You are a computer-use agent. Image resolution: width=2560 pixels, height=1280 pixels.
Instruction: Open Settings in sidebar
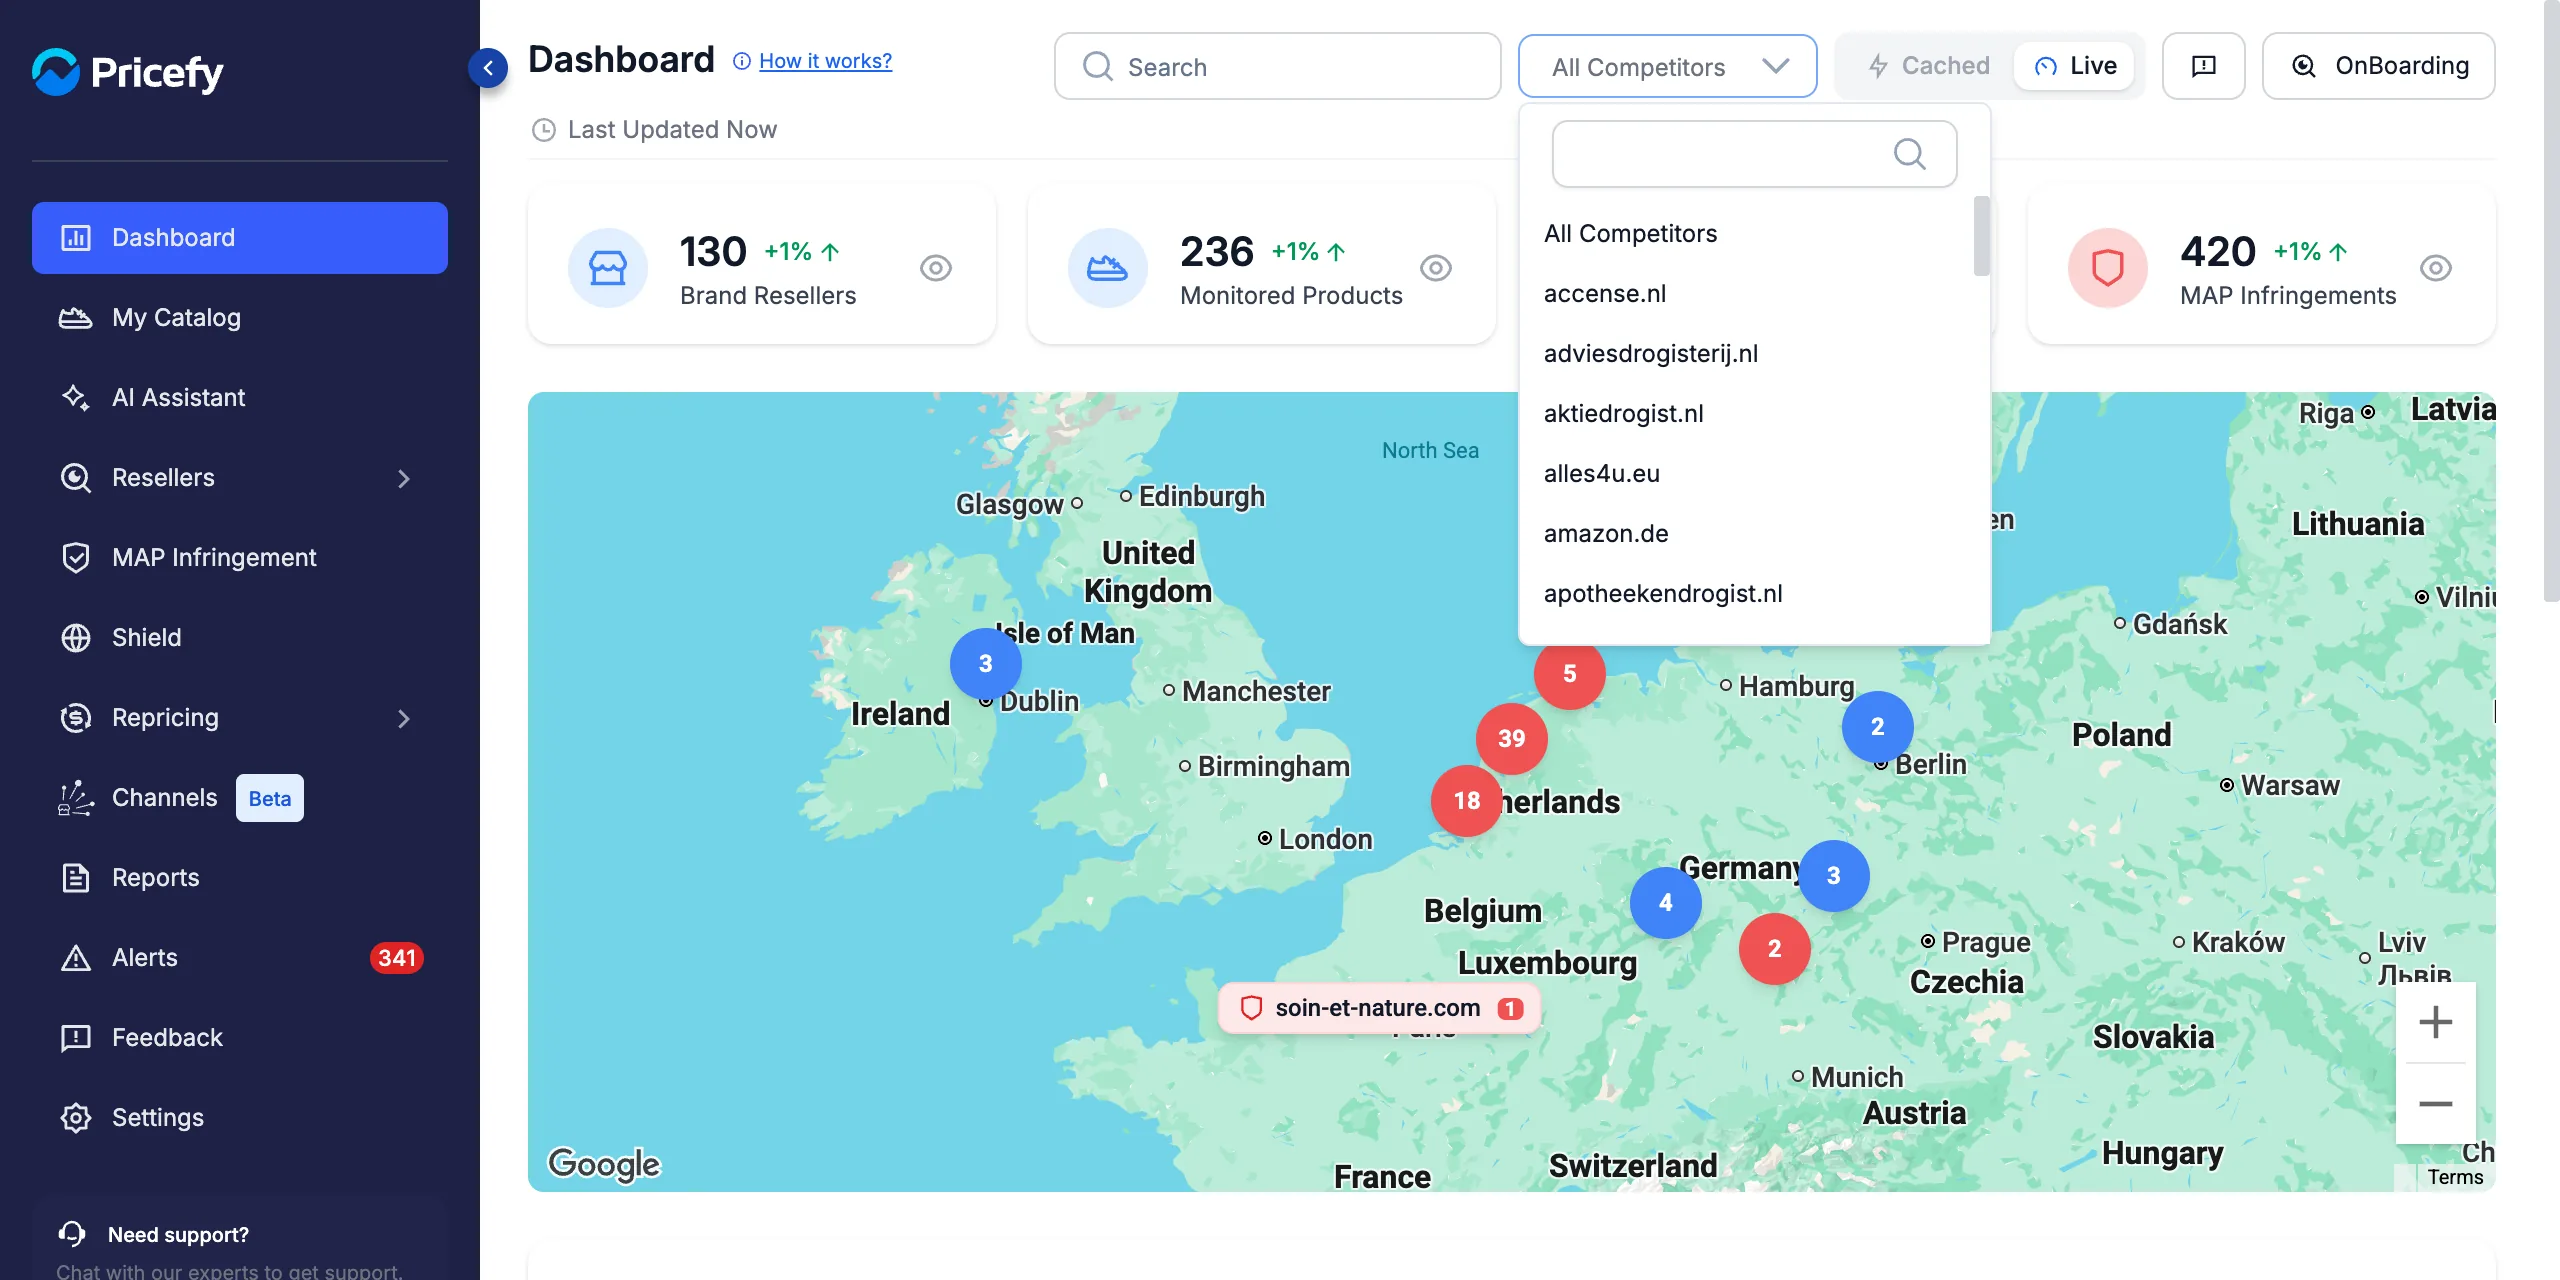[x=240, y=1118]
